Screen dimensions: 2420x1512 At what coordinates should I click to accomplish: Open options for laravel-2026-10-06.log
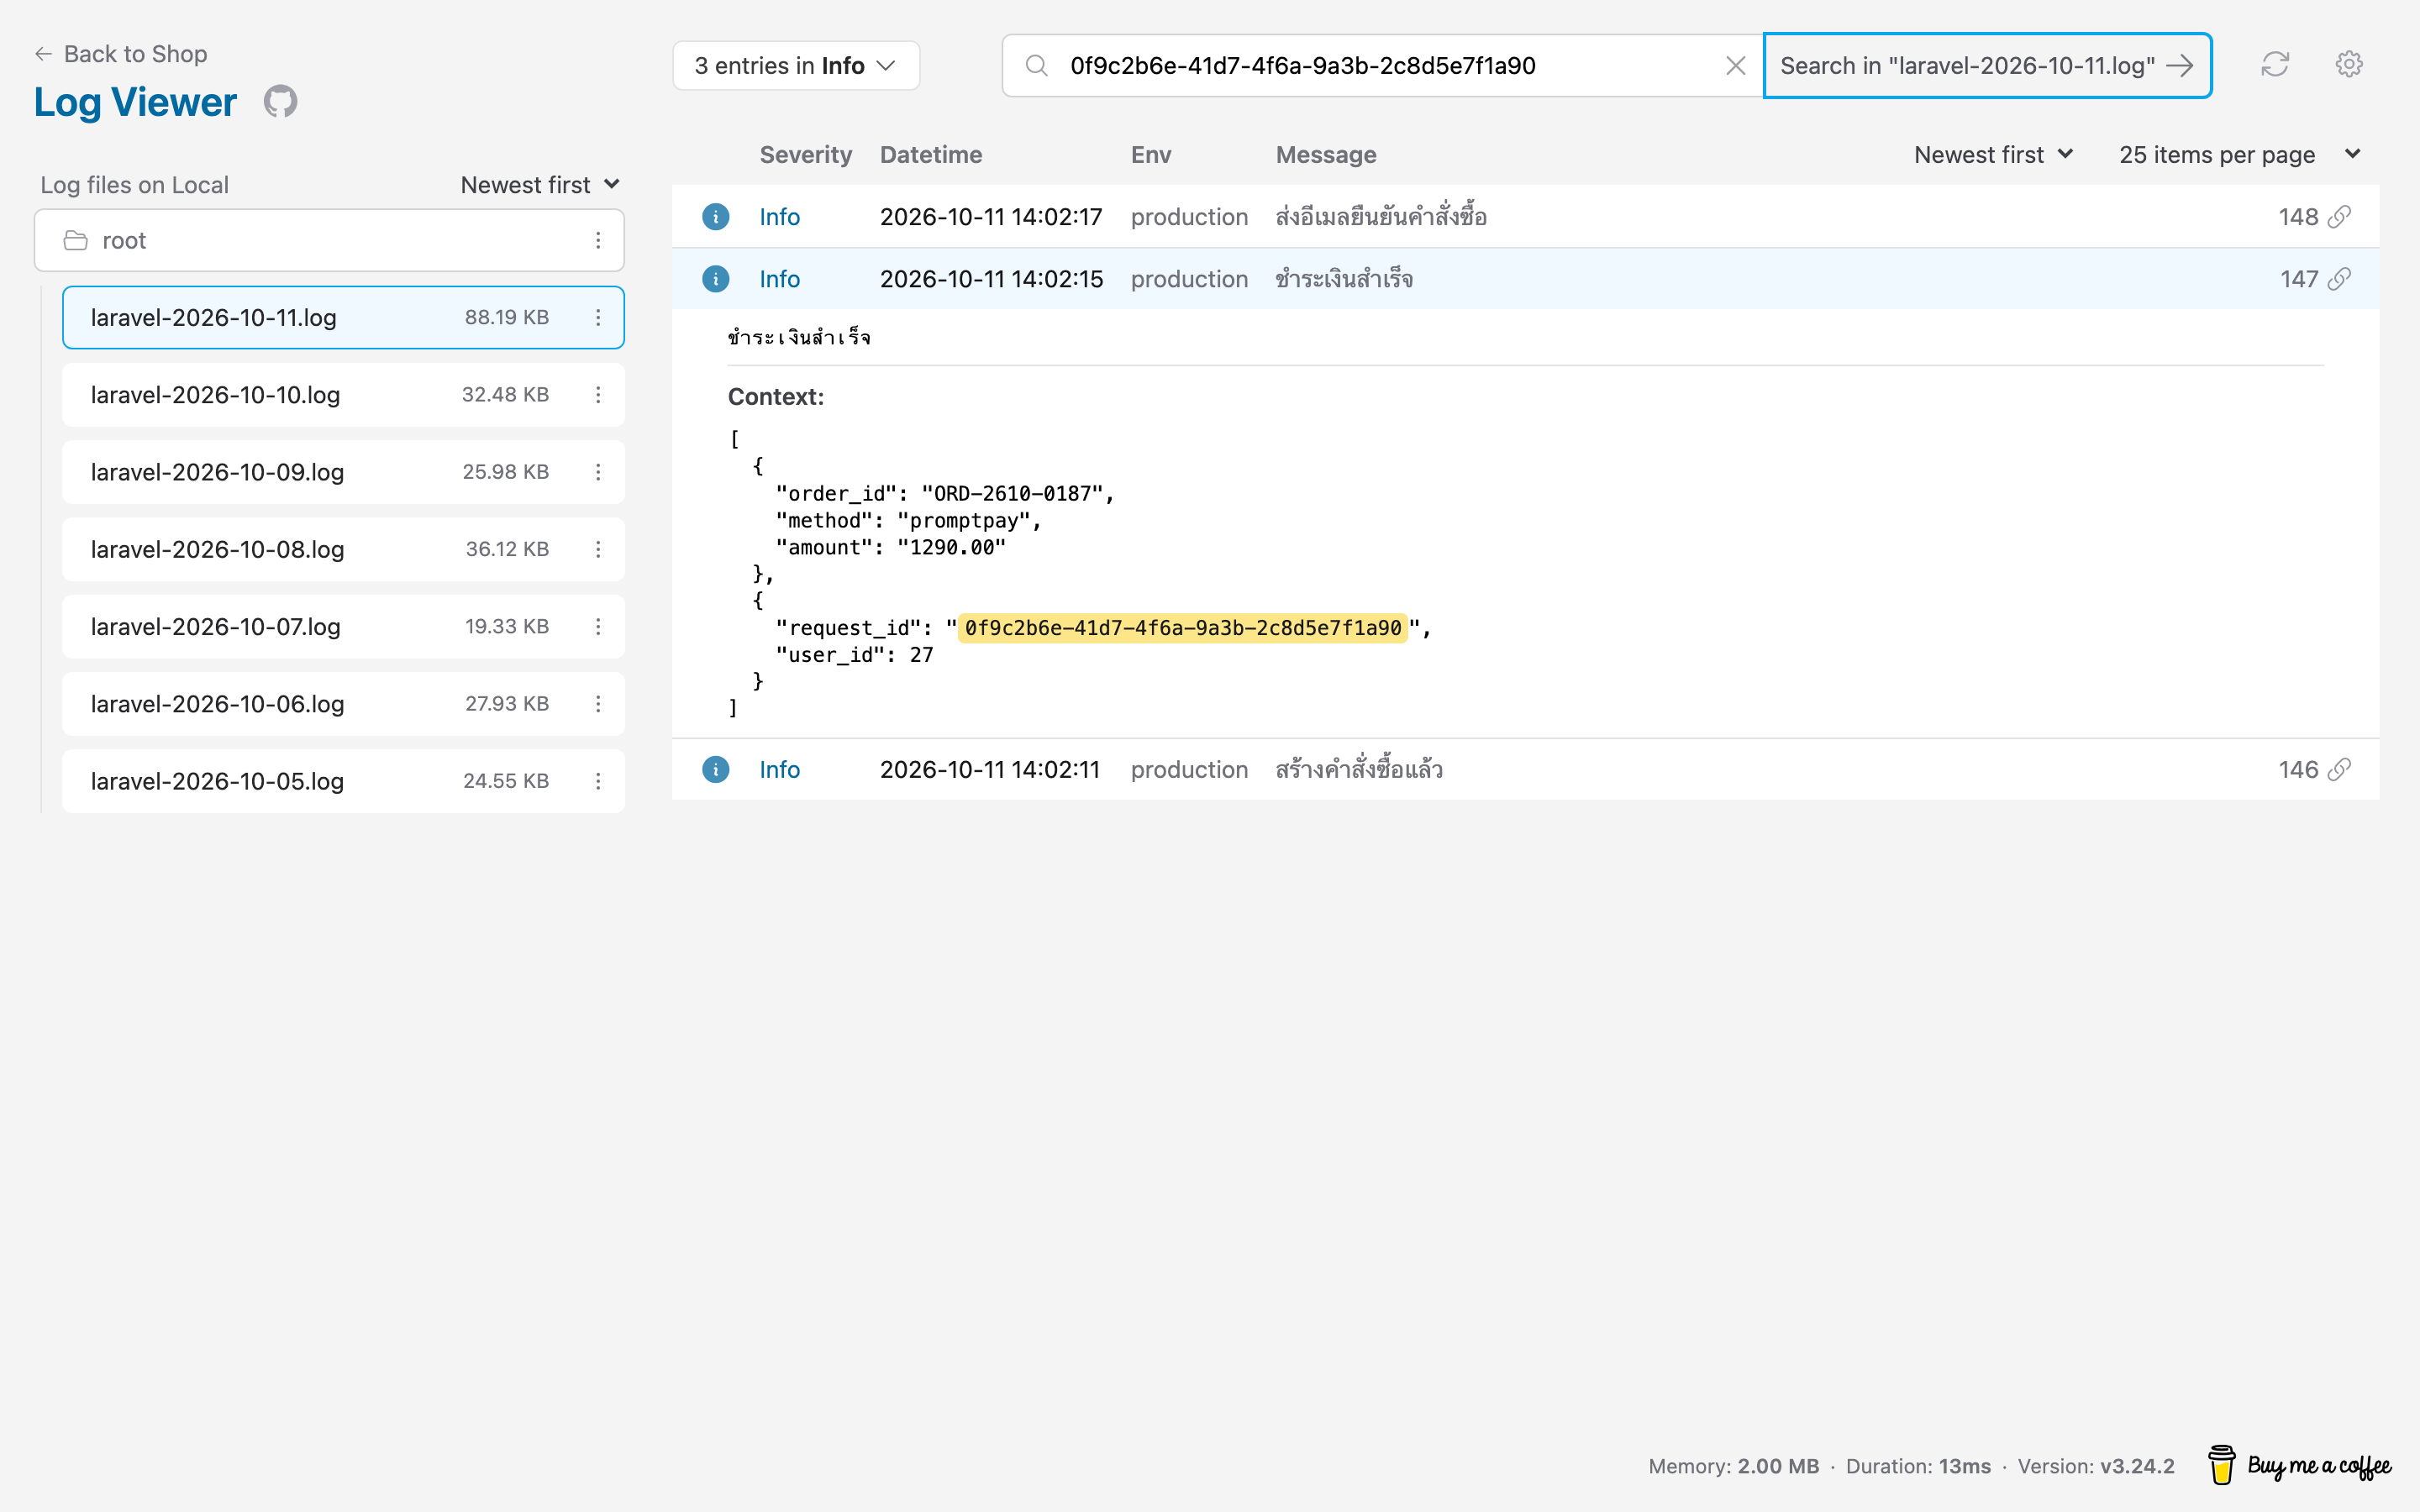coord(598,704)
